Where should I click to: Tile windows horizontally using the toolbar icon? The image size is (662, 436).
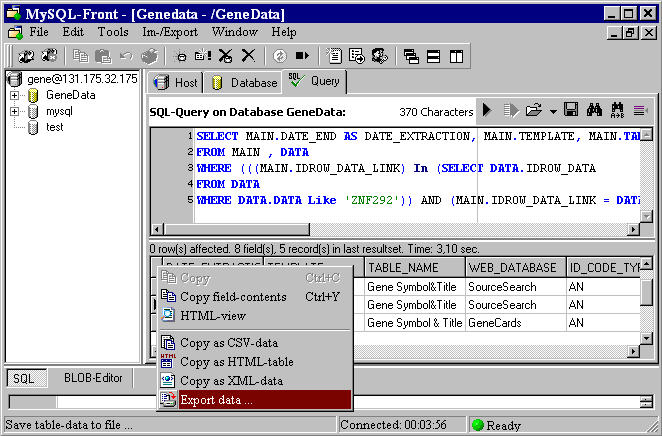pyautogui.click(x=434, y=56)
